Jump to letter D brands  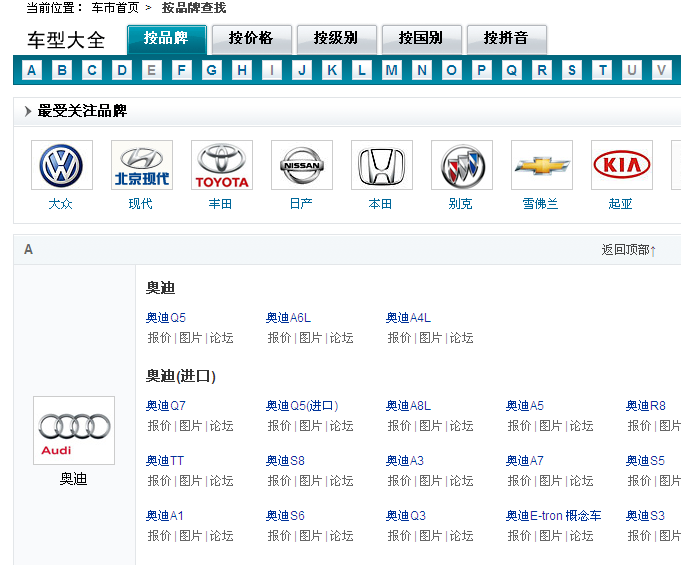(x=122, y=70)
